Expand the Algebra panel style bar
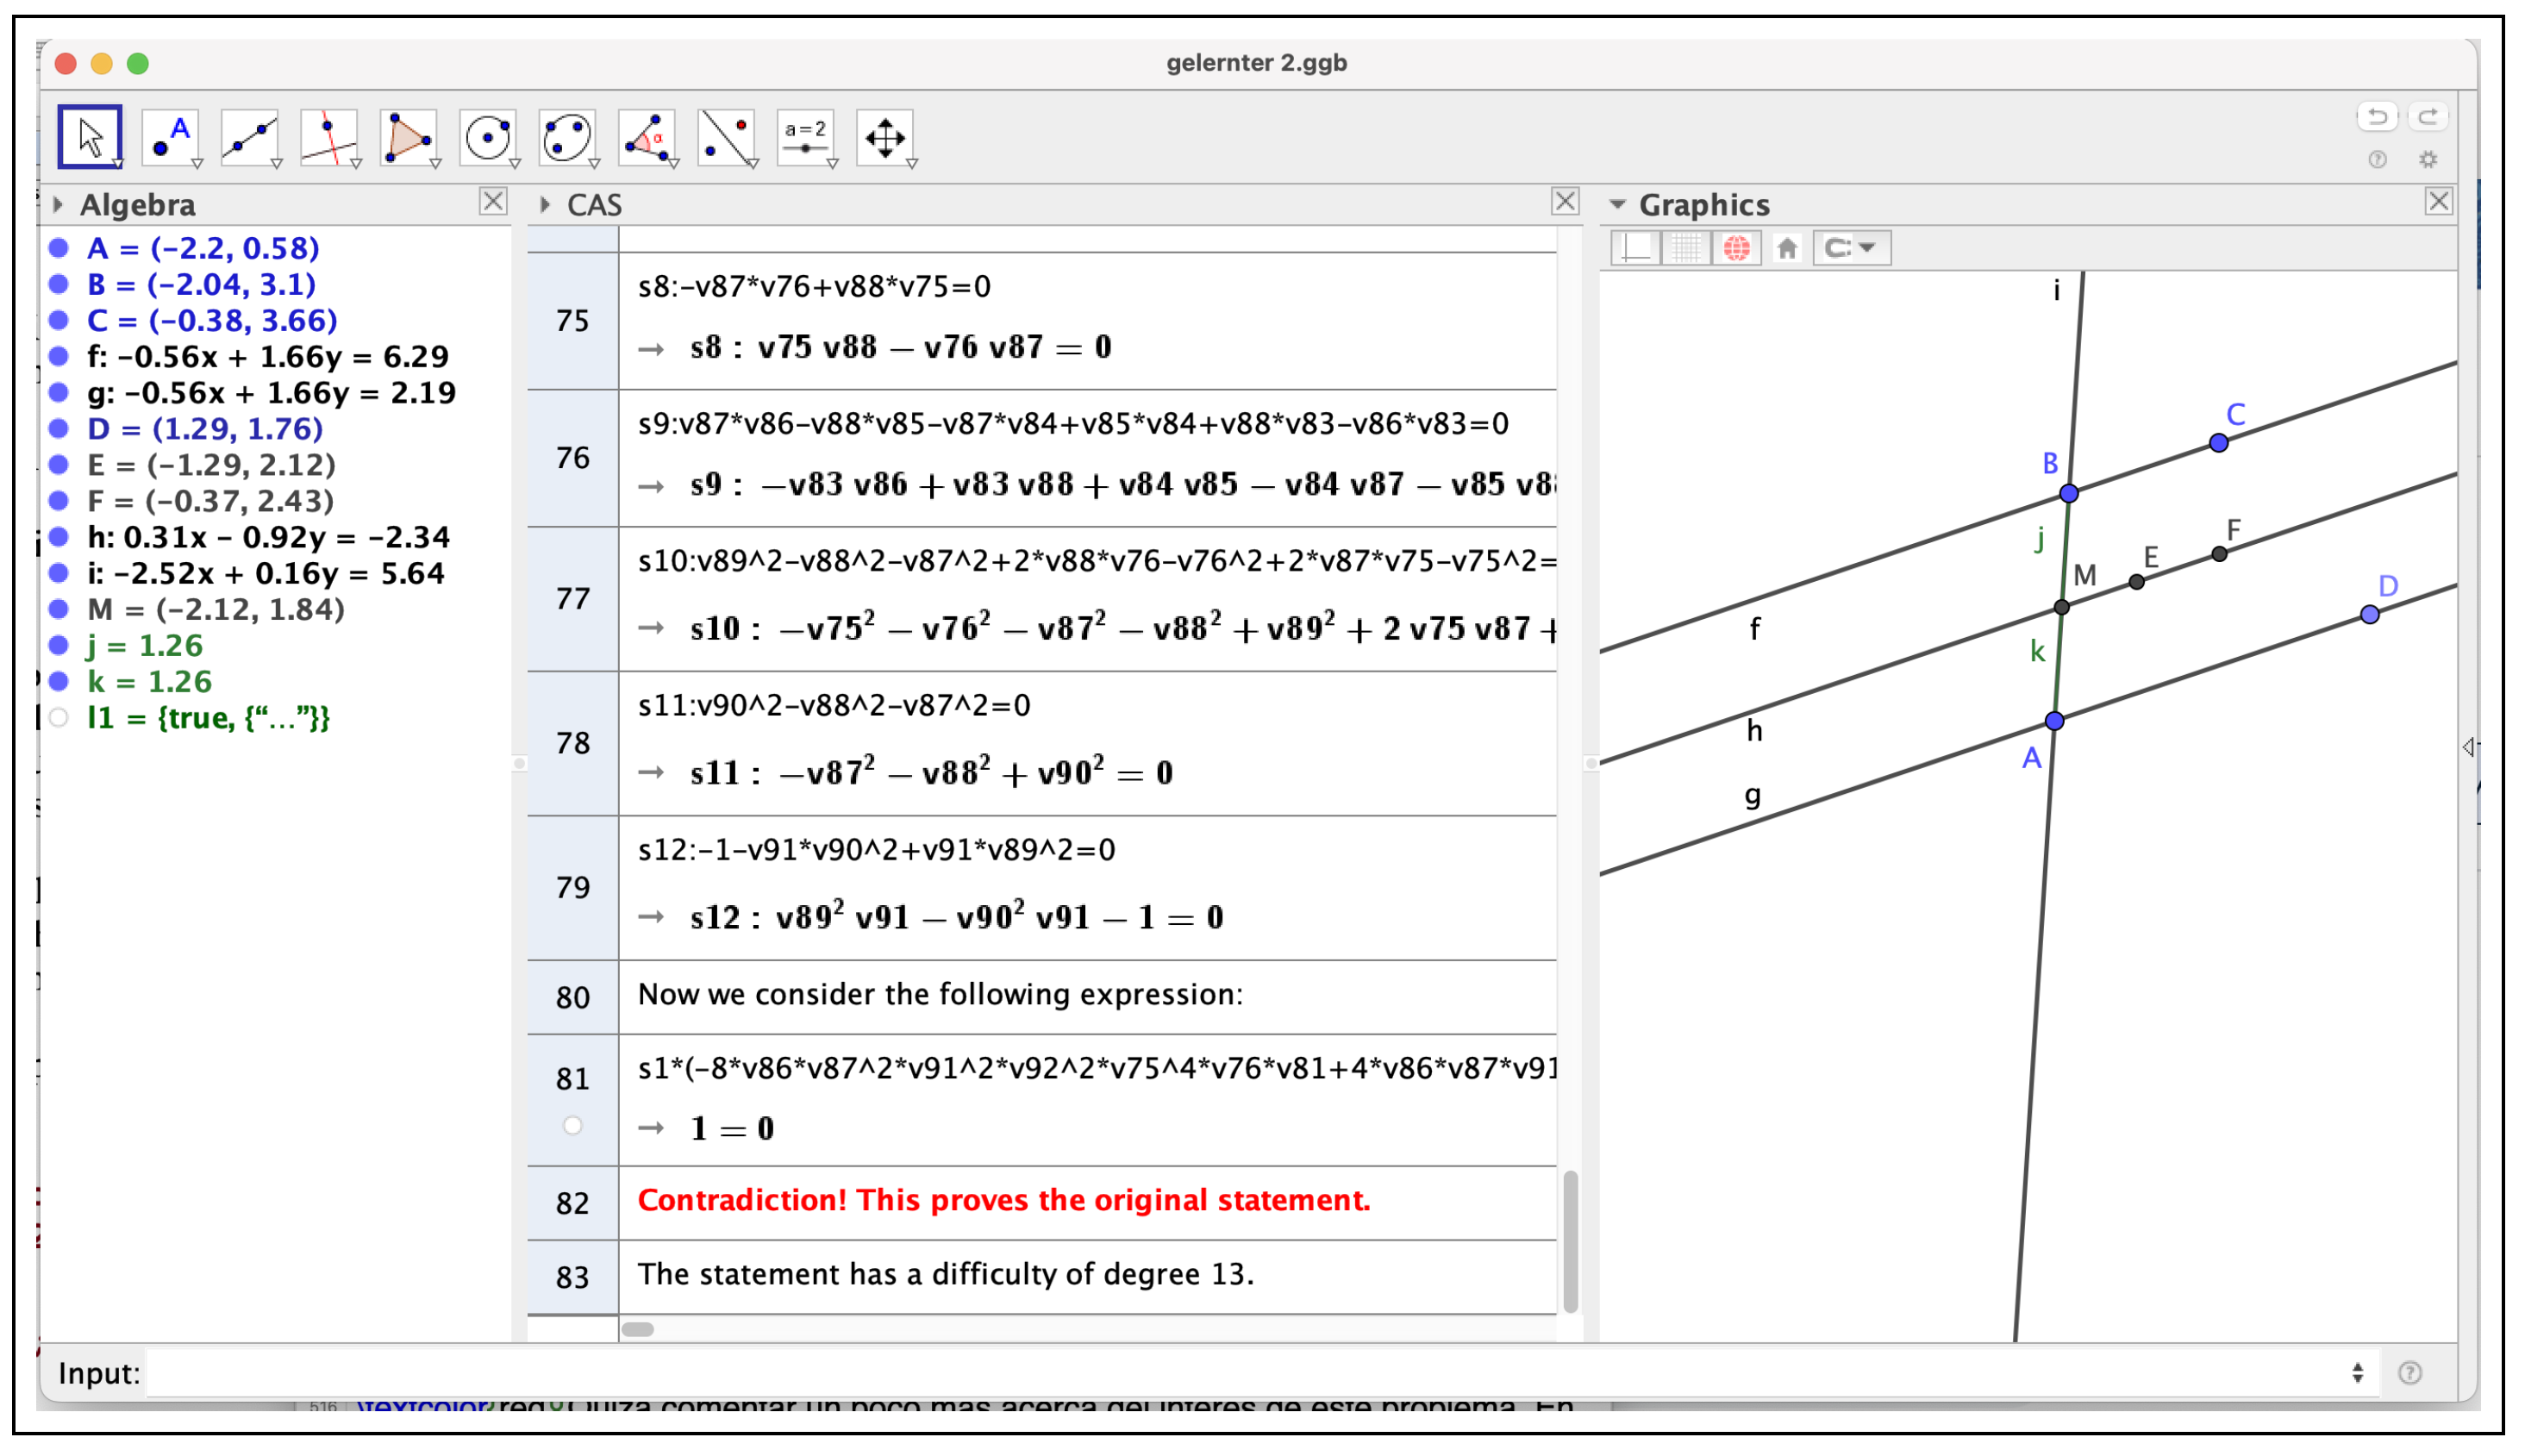Screen dimensions: 2525x1456 58,205
